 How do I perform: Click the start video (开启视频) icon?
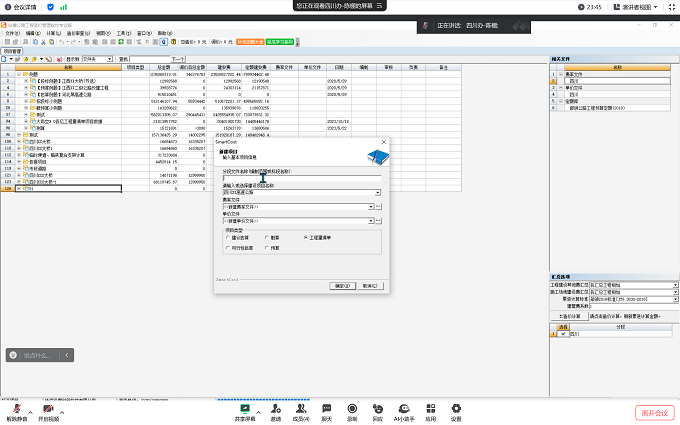pos(48,409)
